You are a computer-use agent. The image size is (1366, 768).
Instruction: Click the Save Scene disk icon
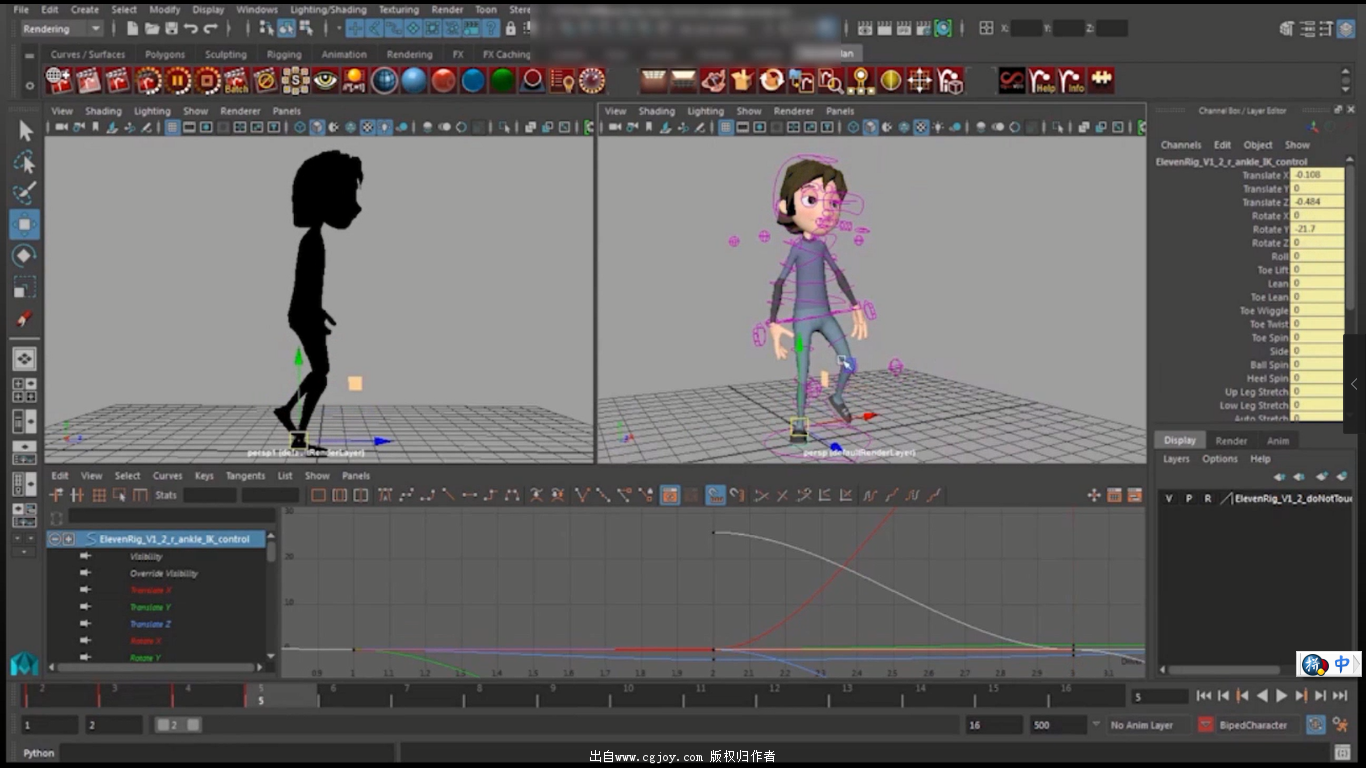click(171, 29)
